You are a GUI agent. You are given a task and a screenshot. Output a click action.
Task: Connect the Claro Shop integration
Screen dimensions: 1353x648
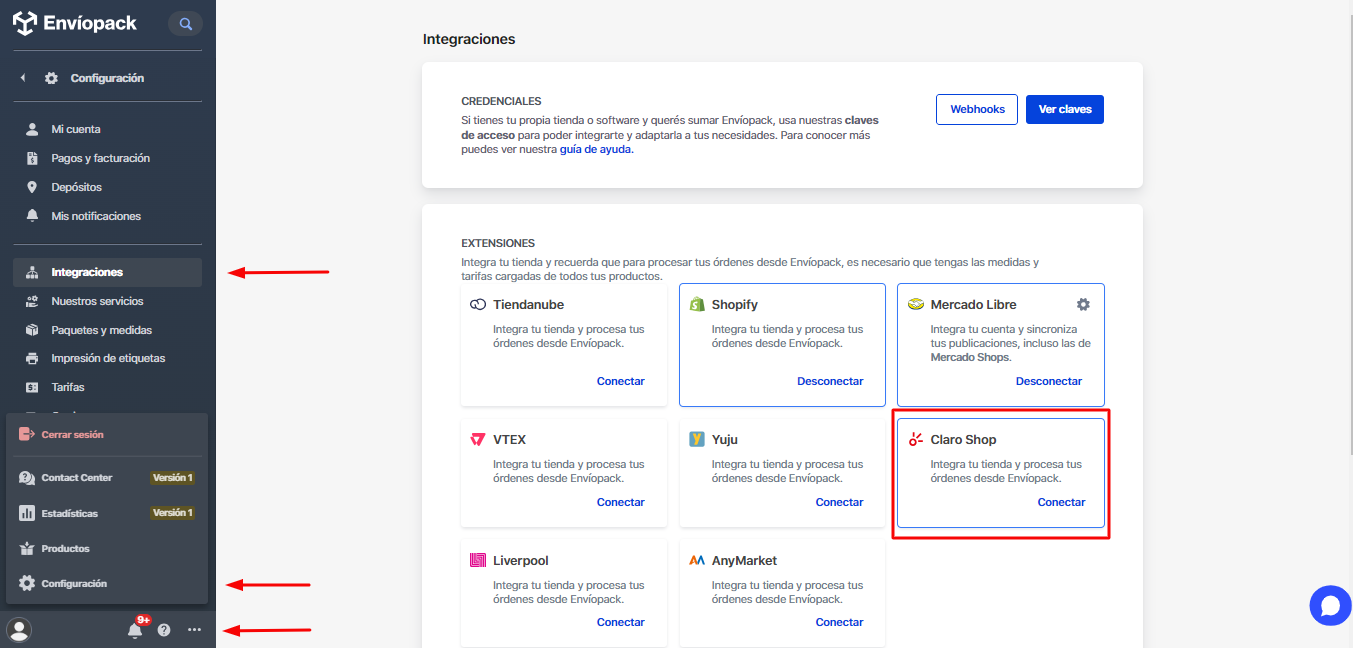1062,502
